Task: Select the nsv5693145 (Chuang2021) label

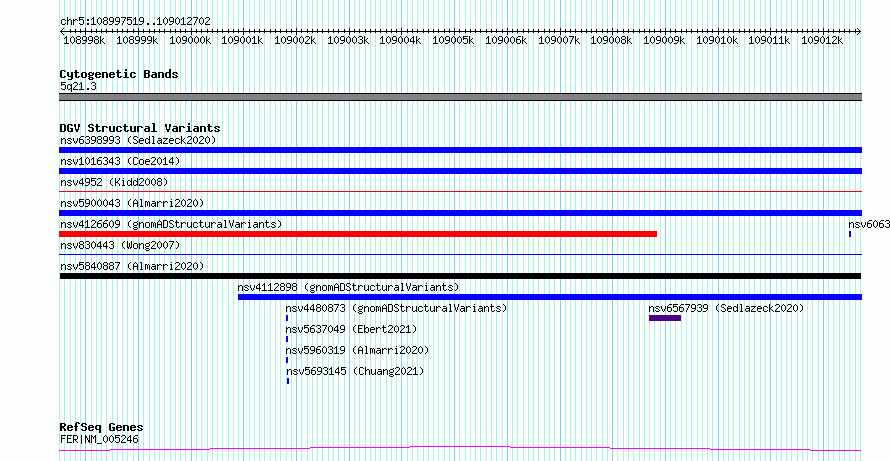Action: (x=354, y=371)
